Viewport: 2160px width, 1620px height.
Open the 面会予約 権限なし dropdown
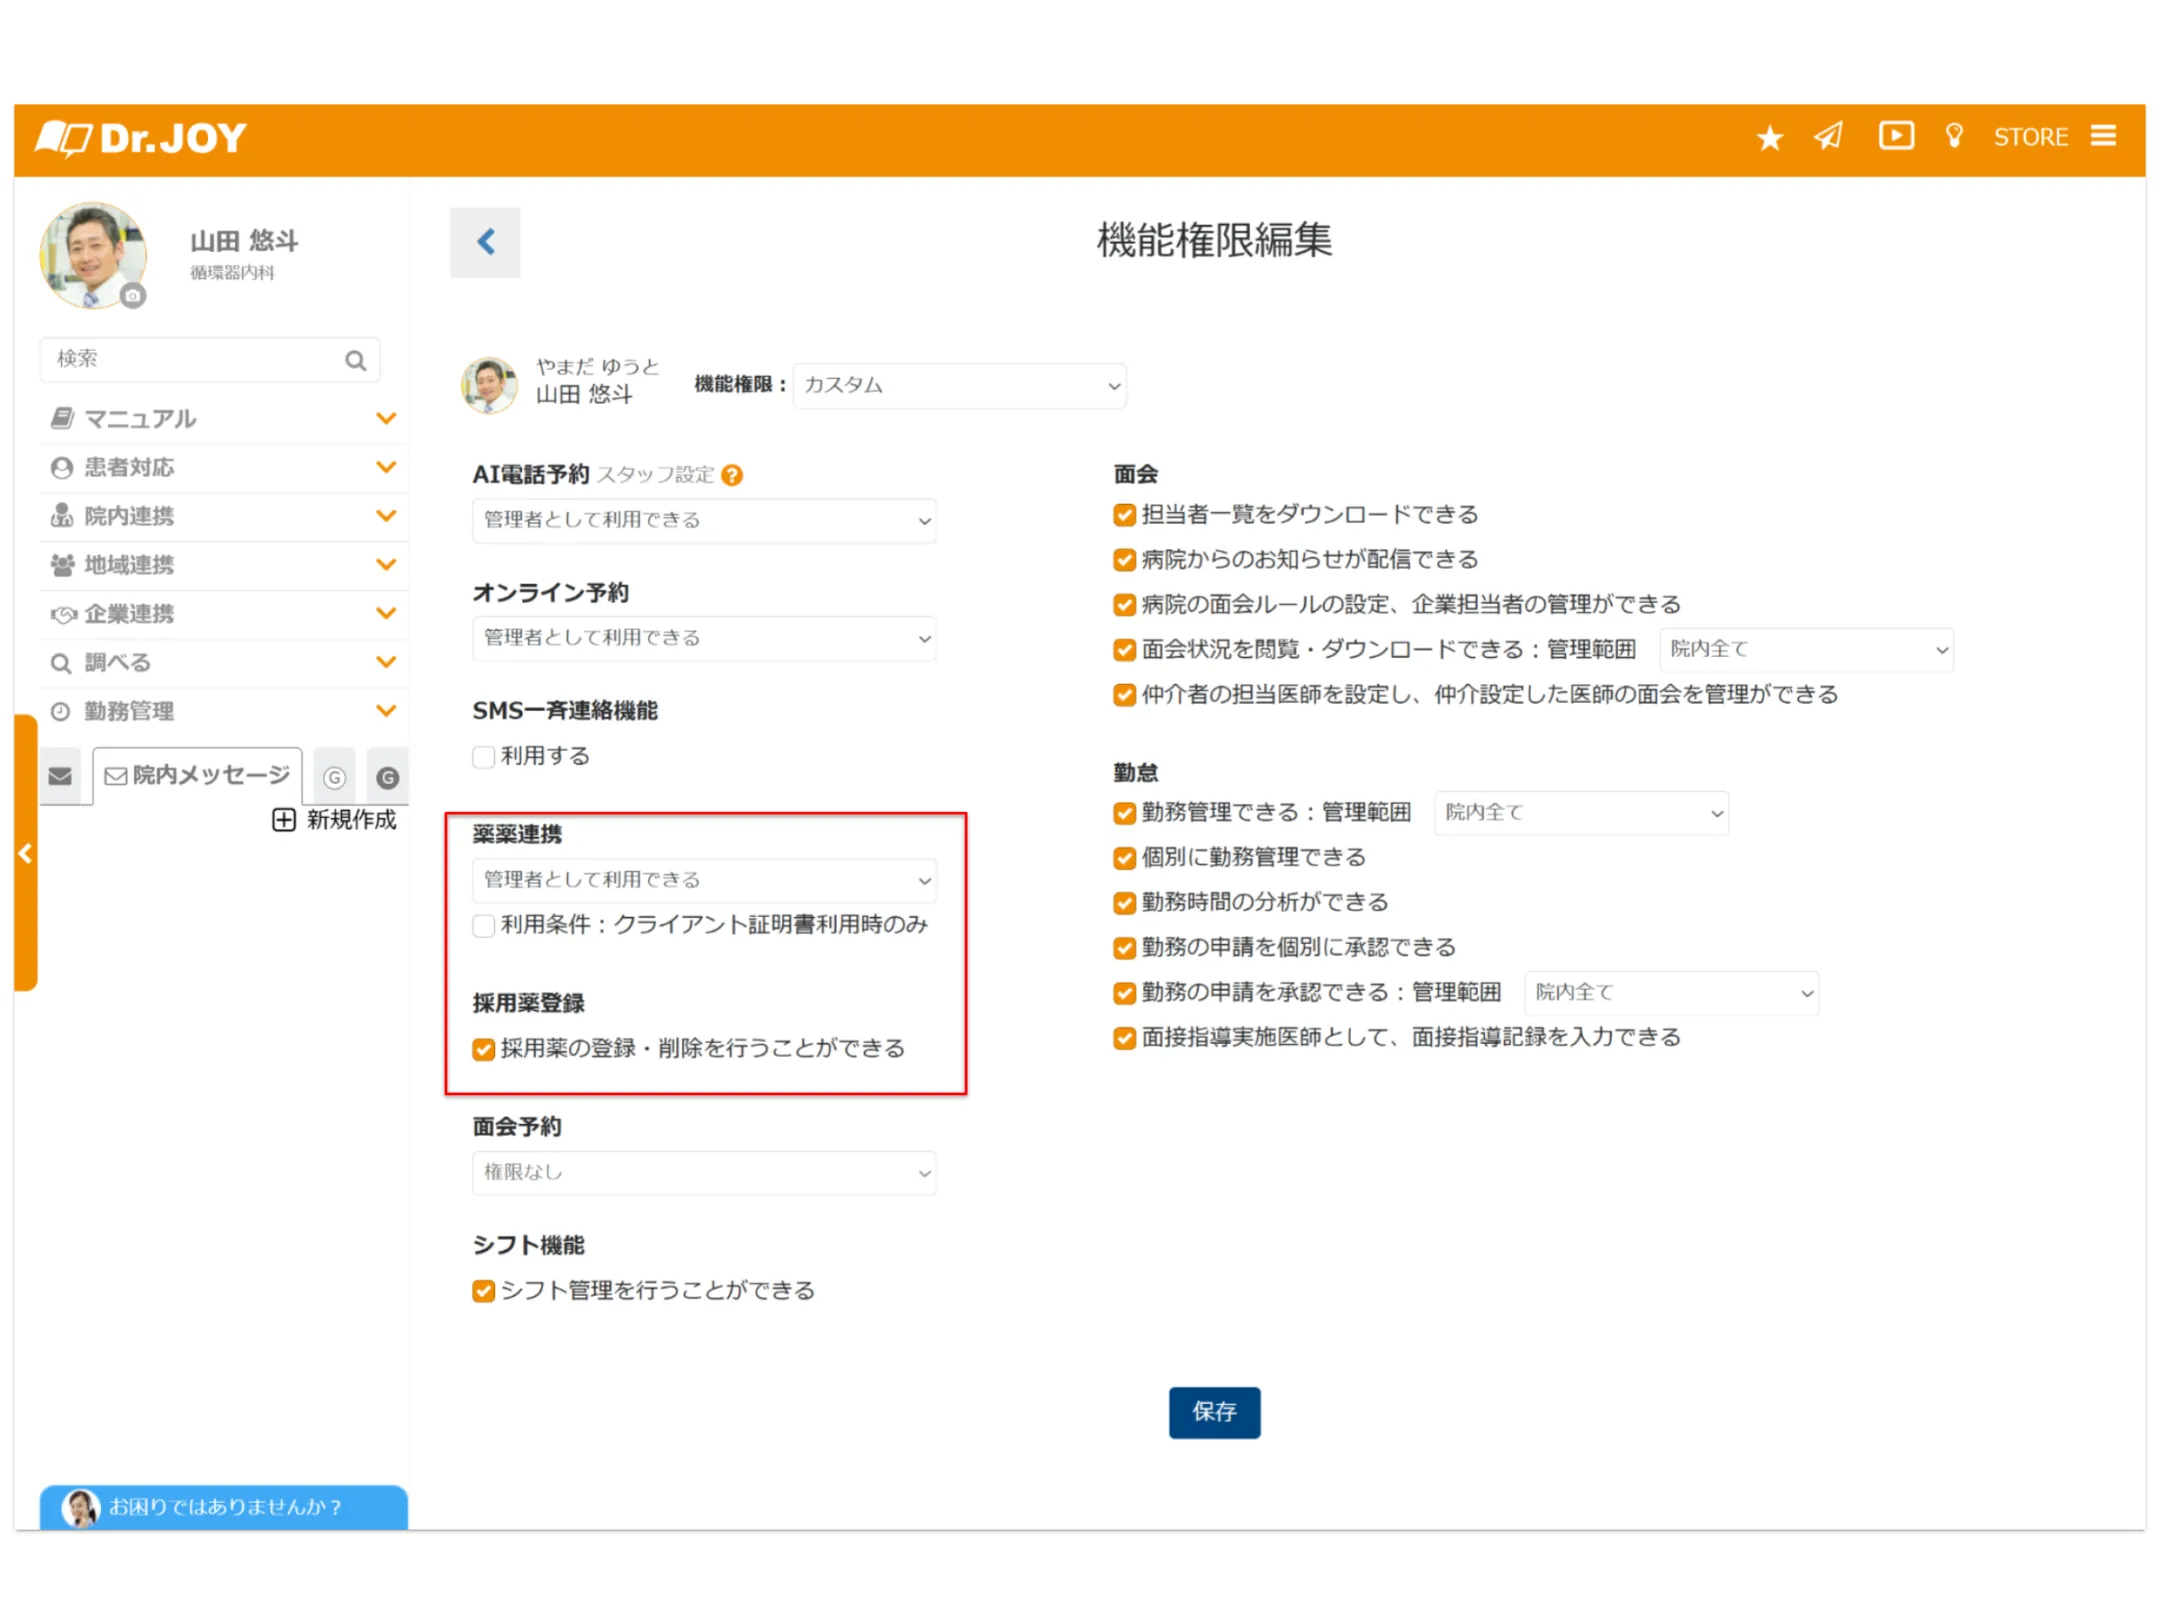[704, 1173]
